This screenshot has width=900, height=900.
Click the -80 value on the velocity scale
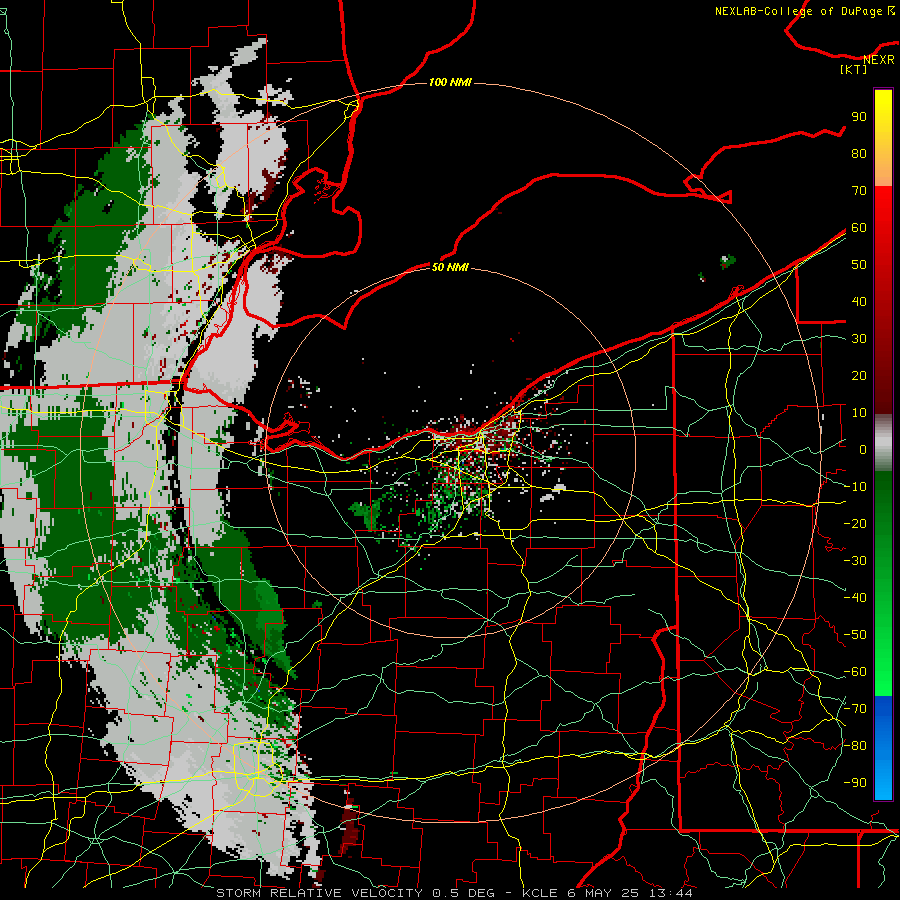855,746
